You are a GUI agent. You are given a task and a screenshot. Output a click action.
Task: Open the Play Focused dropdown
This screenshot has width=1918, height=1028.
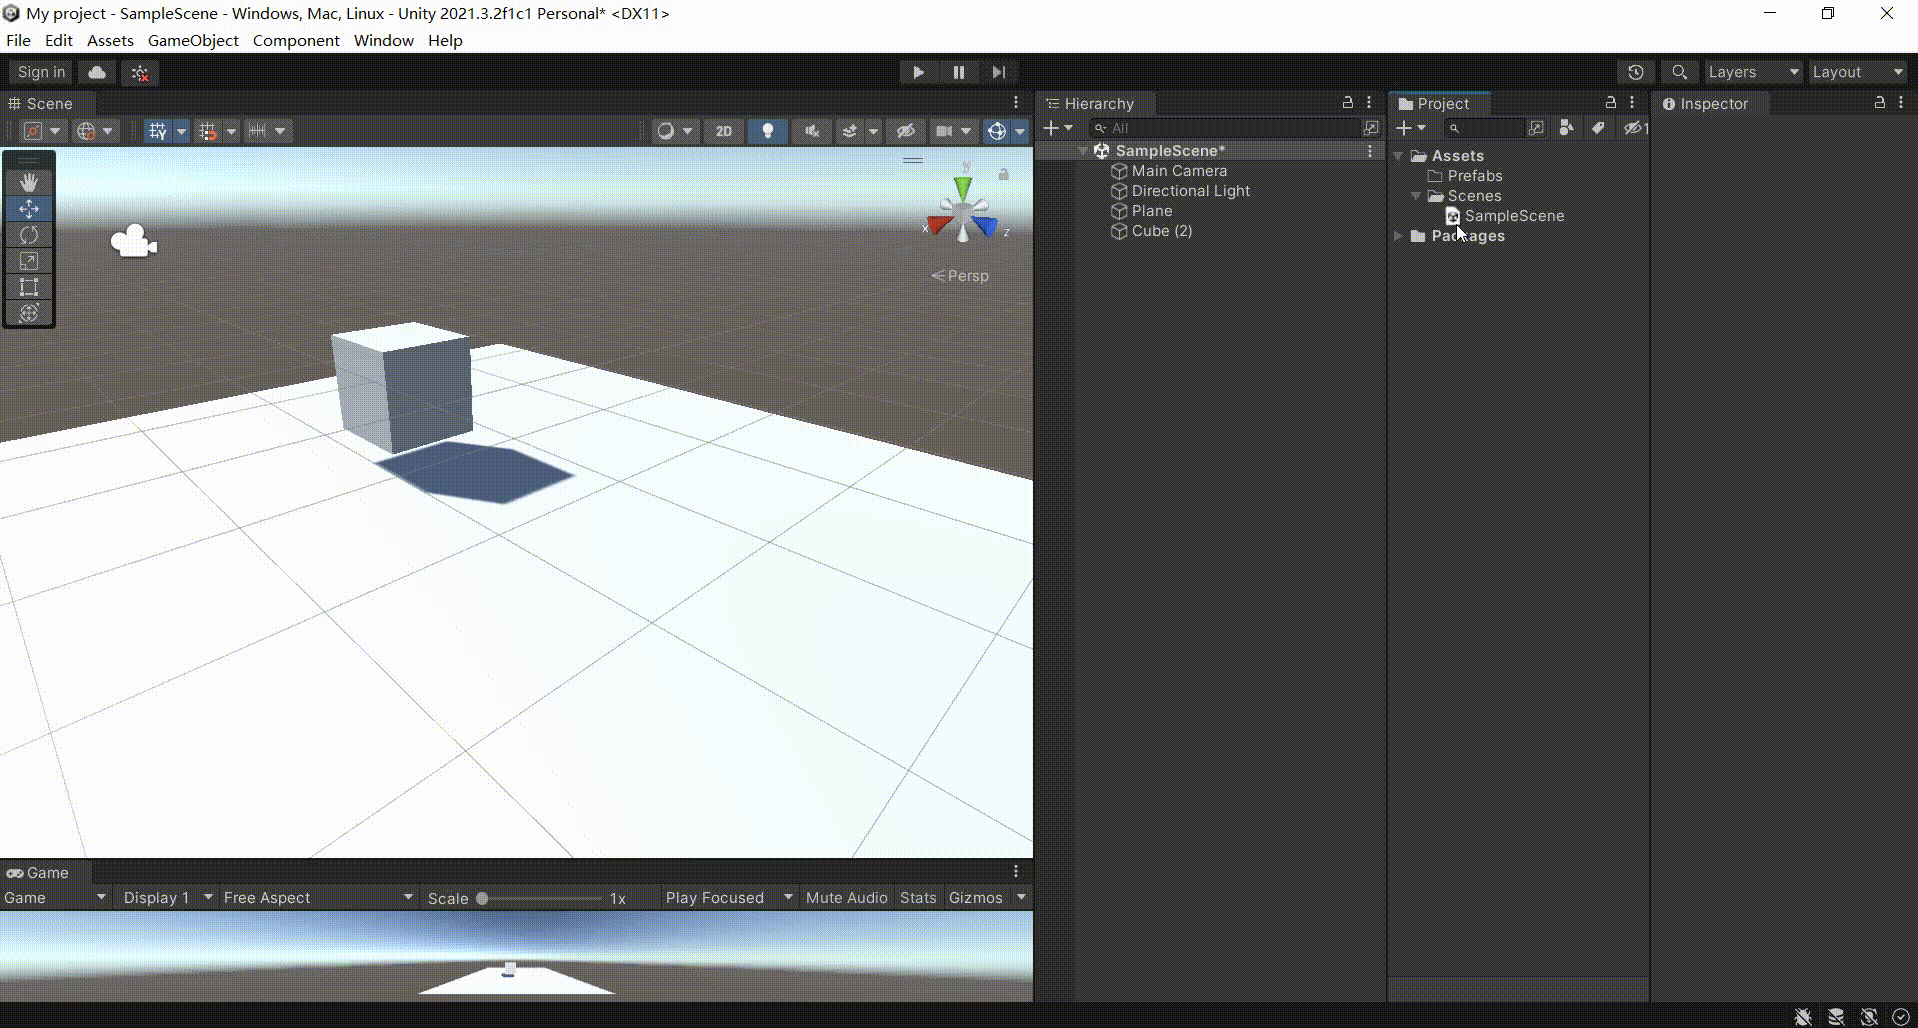[x=729, y=898]
